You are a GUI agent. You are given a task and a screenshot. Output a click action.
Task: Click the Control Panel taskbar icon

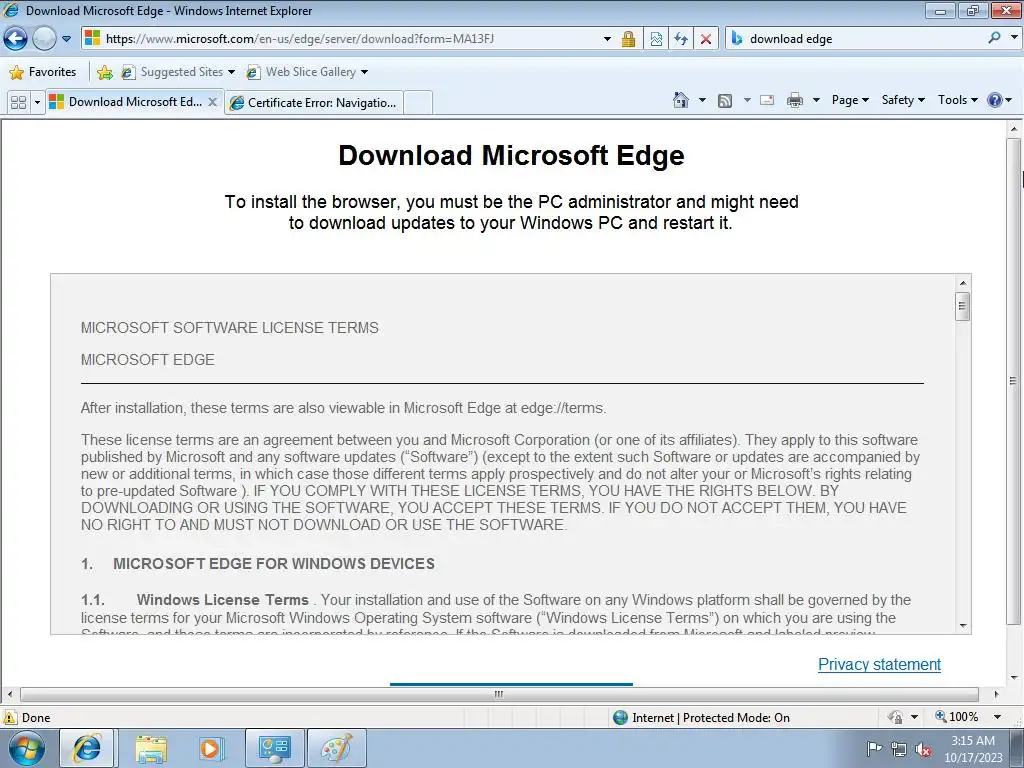(274, 748)
